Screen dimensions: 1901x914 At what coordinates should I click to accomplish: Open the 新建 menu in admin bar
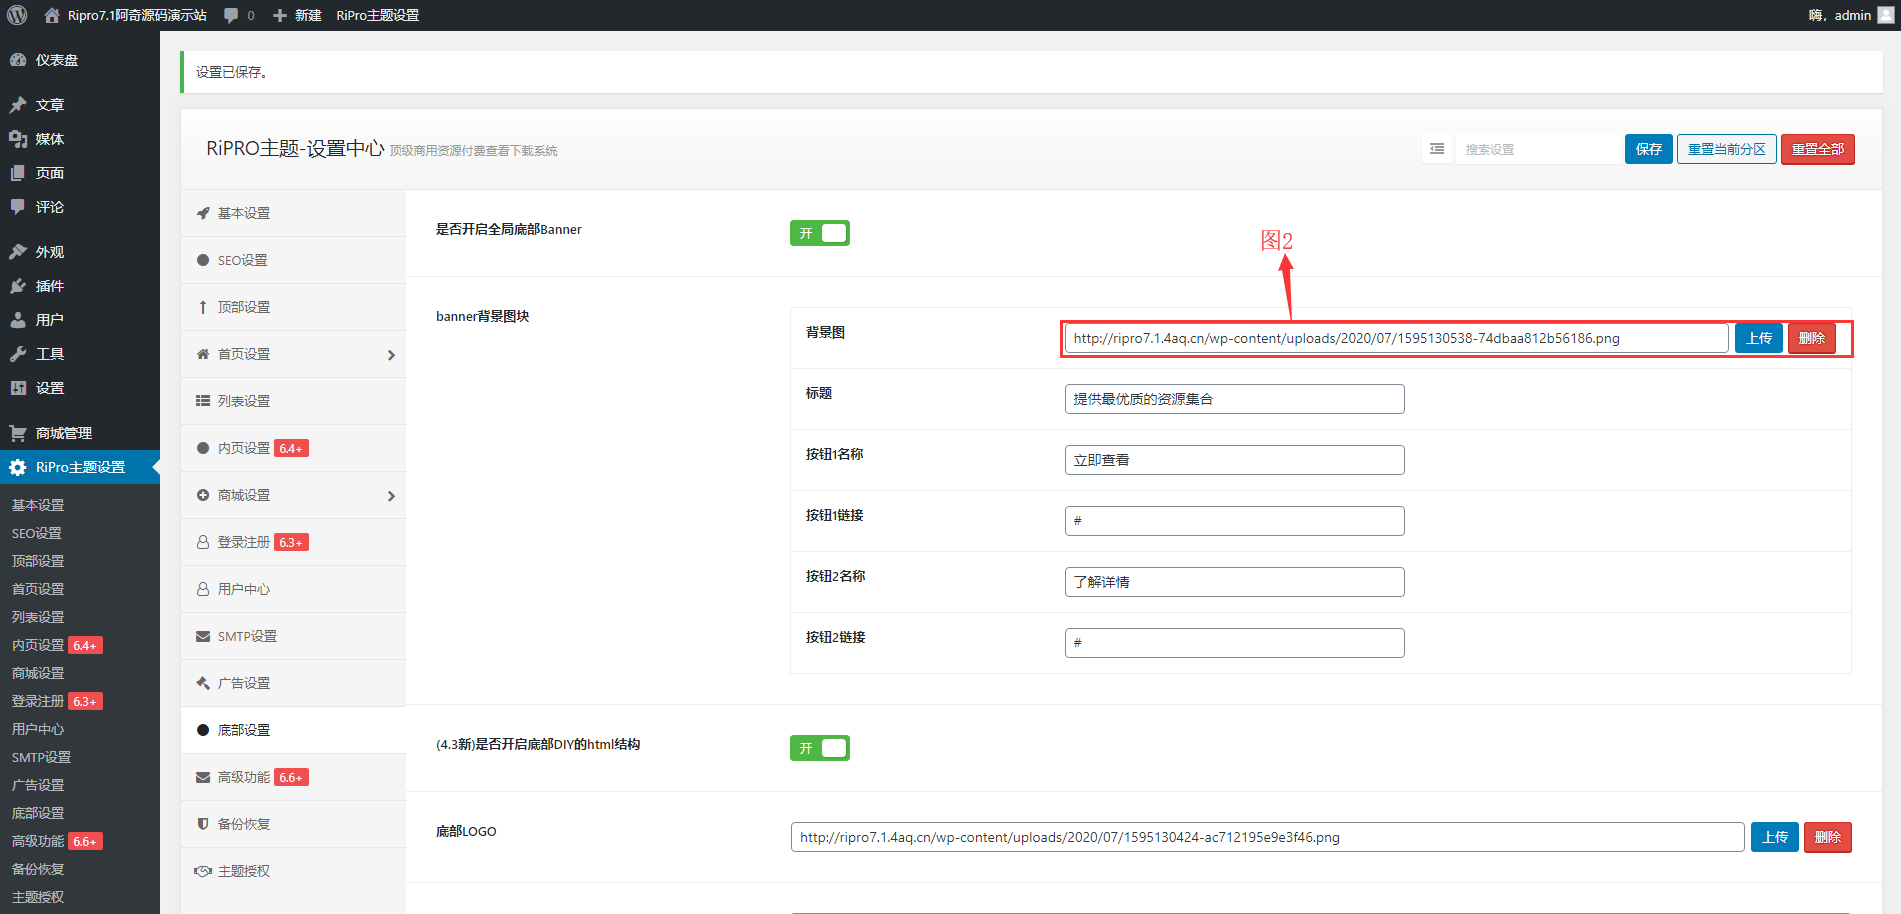(297, 15)
